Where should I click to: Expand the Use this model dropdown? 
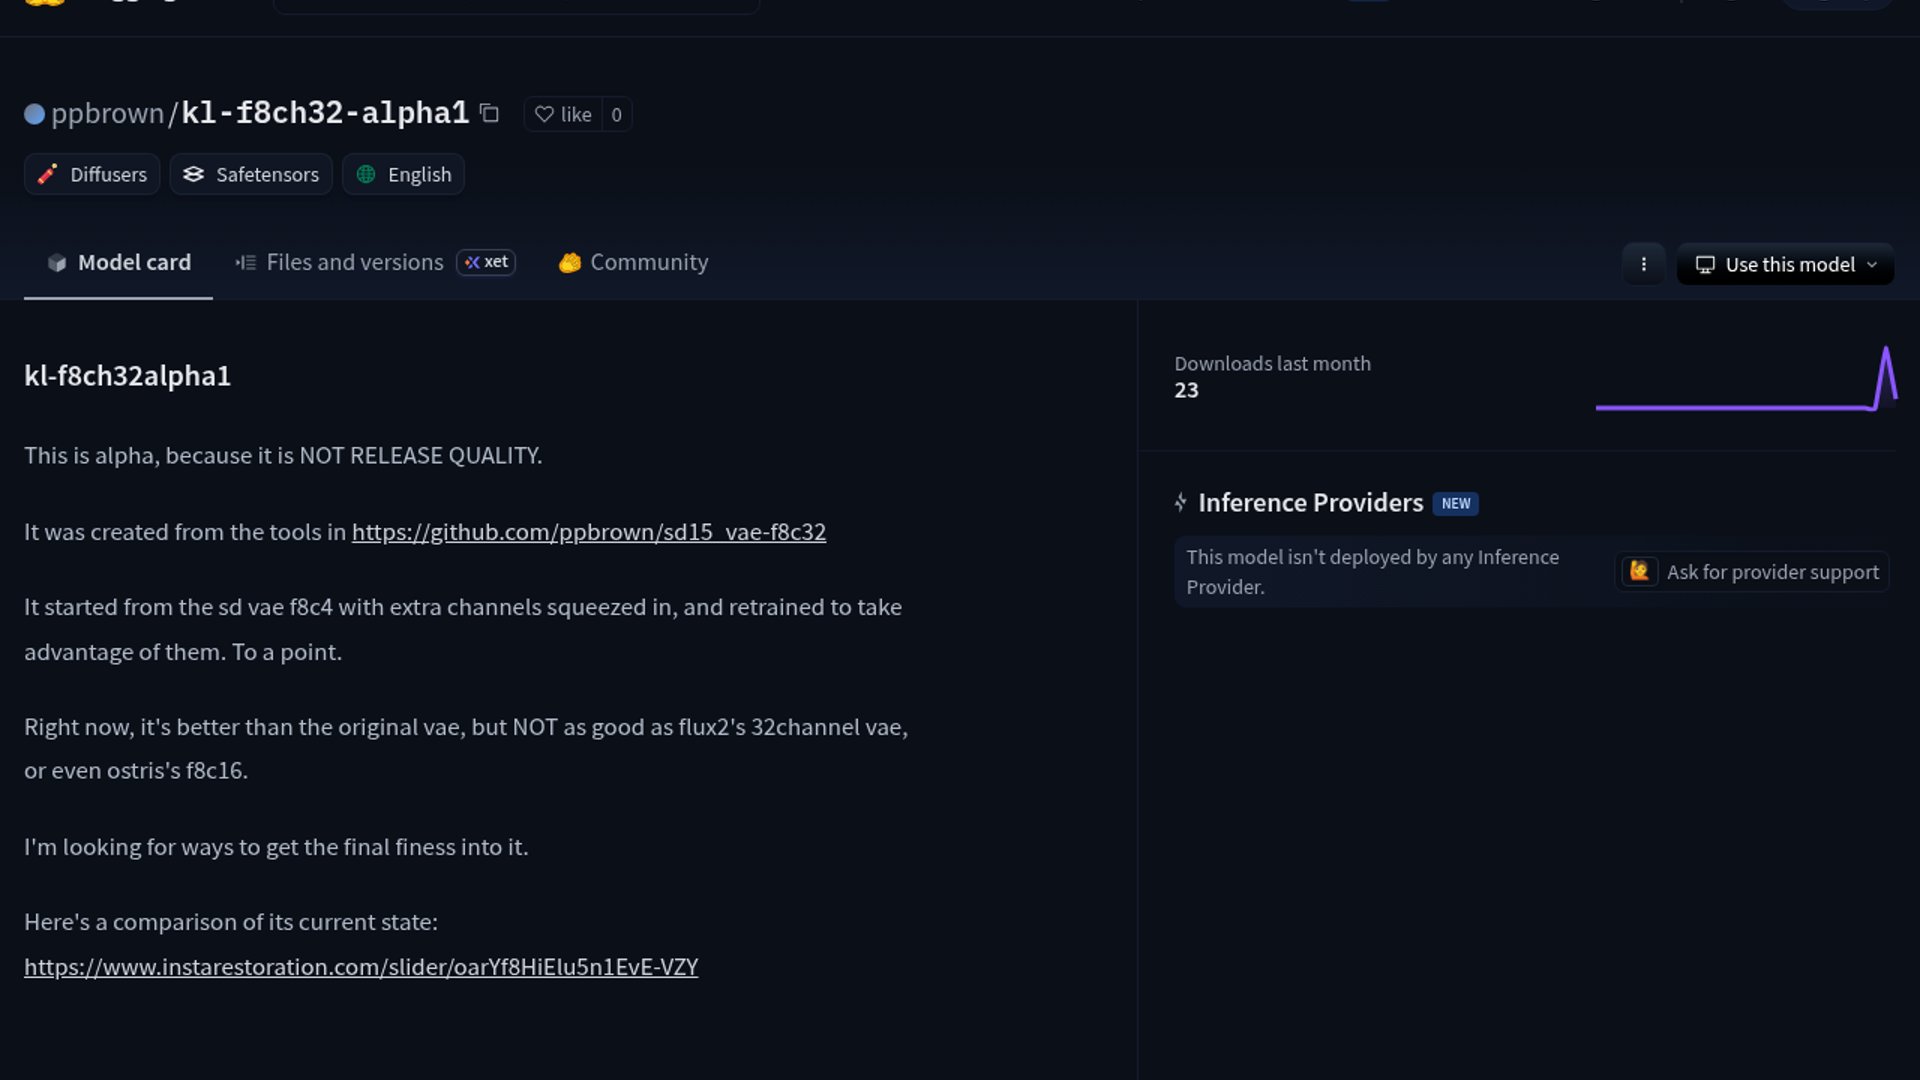[x=1785, y=264]
